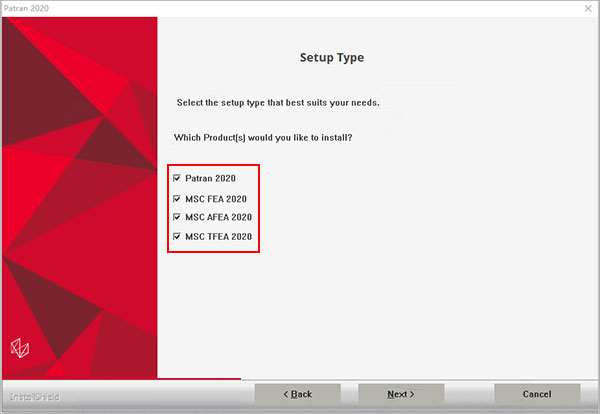Click 'Select the setup type' instruction text

[x=278, y=103]
